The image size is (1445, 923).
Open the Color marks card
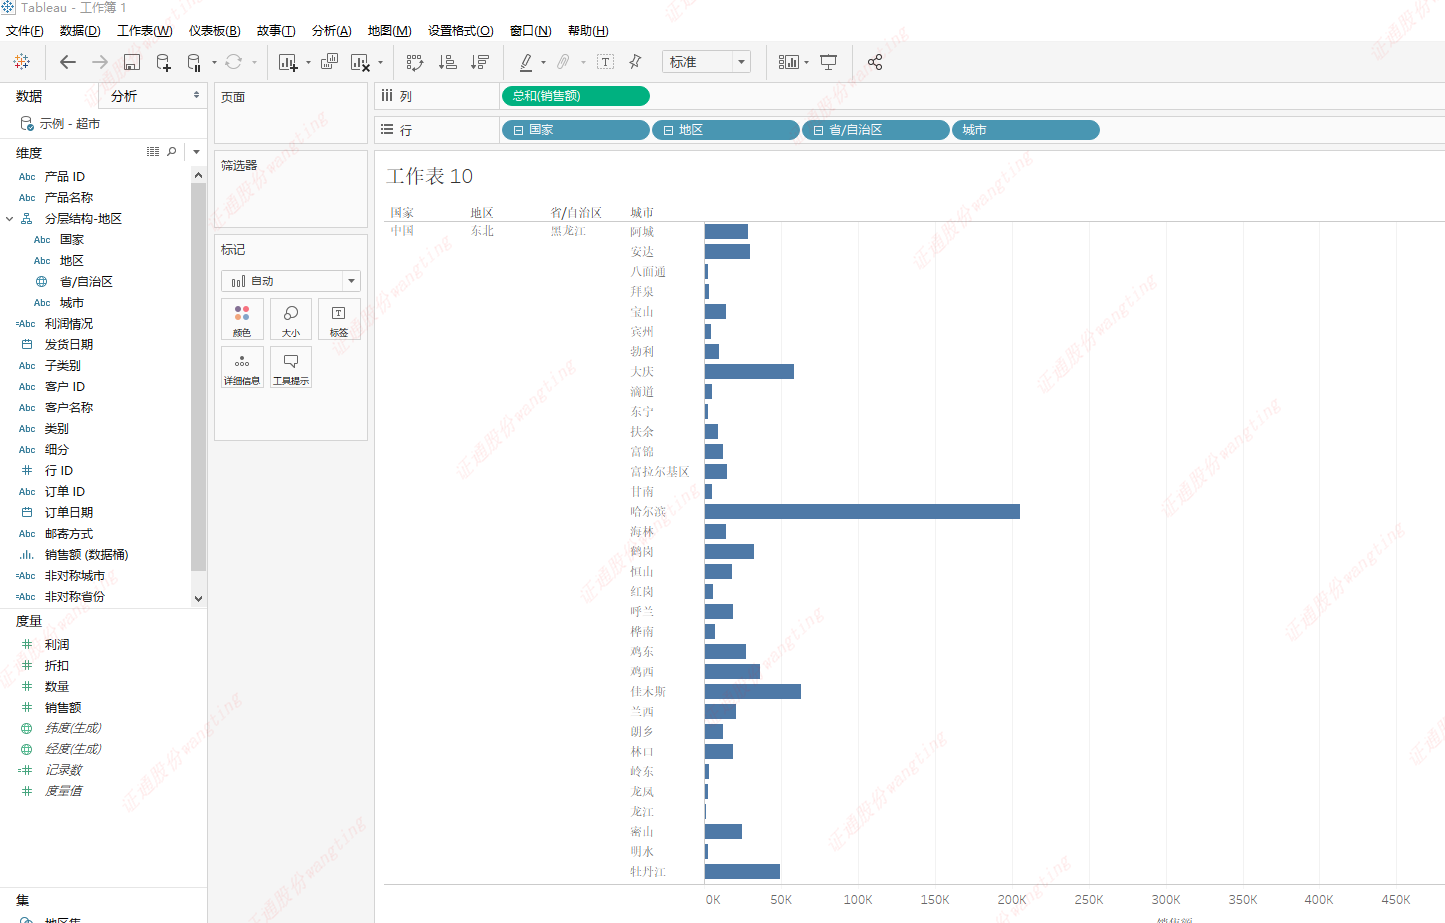click(242, 319)
